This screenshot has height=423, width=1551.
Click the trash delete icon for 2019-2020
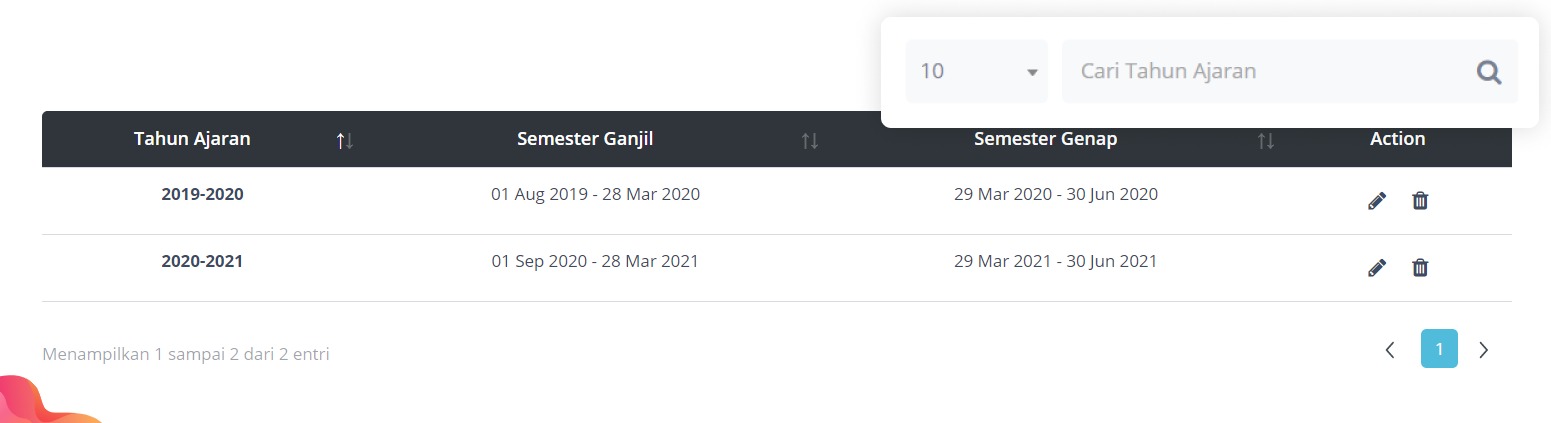1420,201
